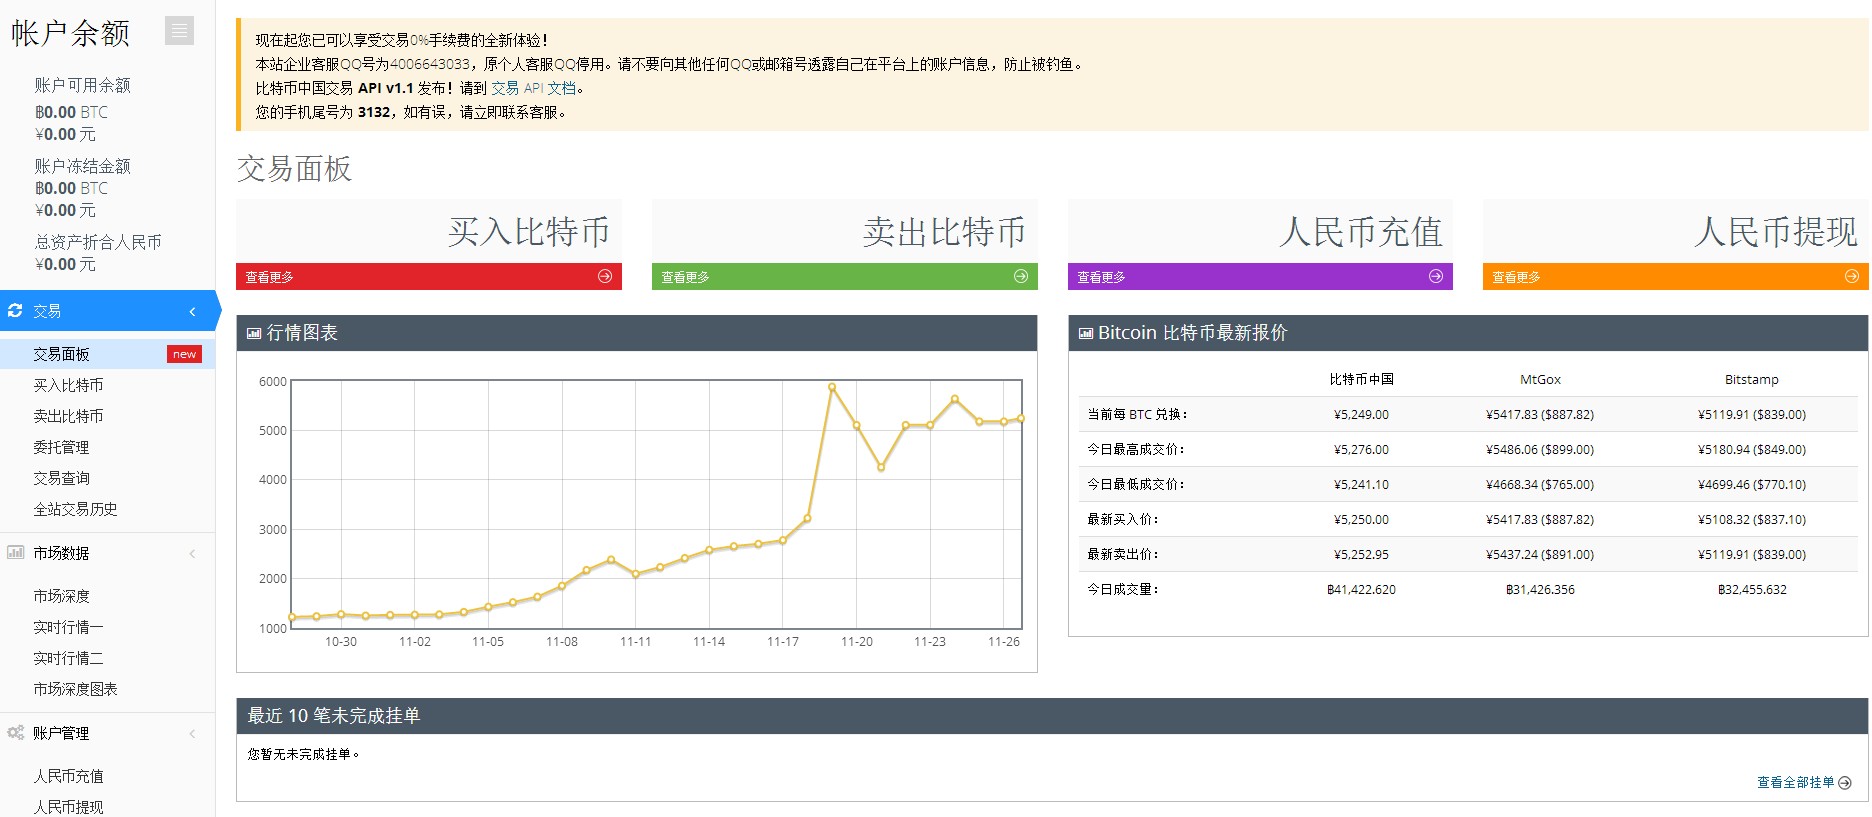
Task: Open the 交易 API 文档 link
Action: click(533, 88)
